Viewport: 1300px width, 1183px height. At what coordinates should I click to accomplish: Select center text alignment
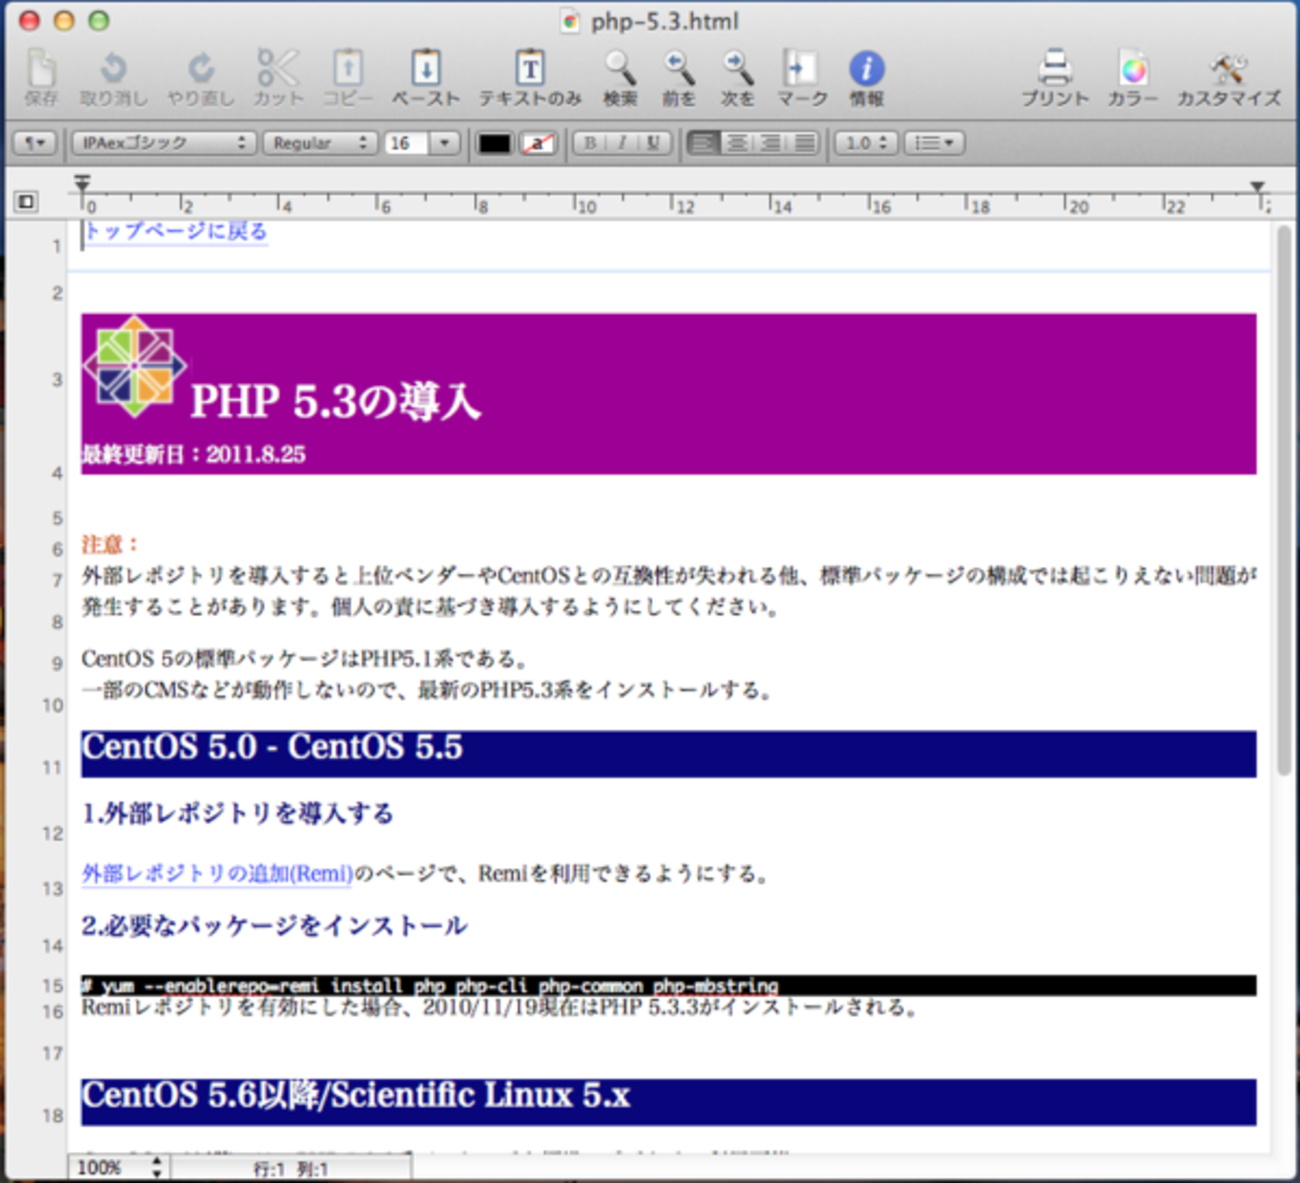(737, 143)
